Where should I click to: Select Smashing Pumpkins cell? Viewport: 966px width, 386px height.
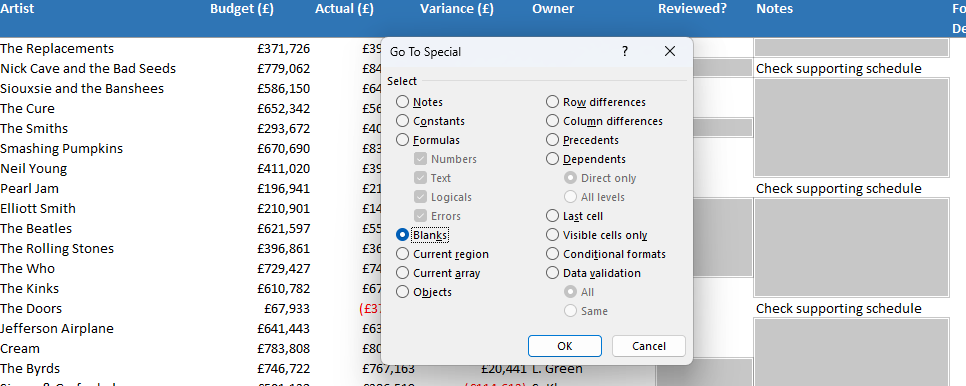click(62, 148)
